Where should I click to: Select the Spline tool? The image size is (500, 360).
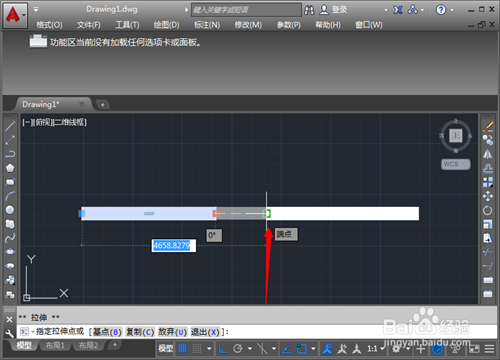point(10,238)
